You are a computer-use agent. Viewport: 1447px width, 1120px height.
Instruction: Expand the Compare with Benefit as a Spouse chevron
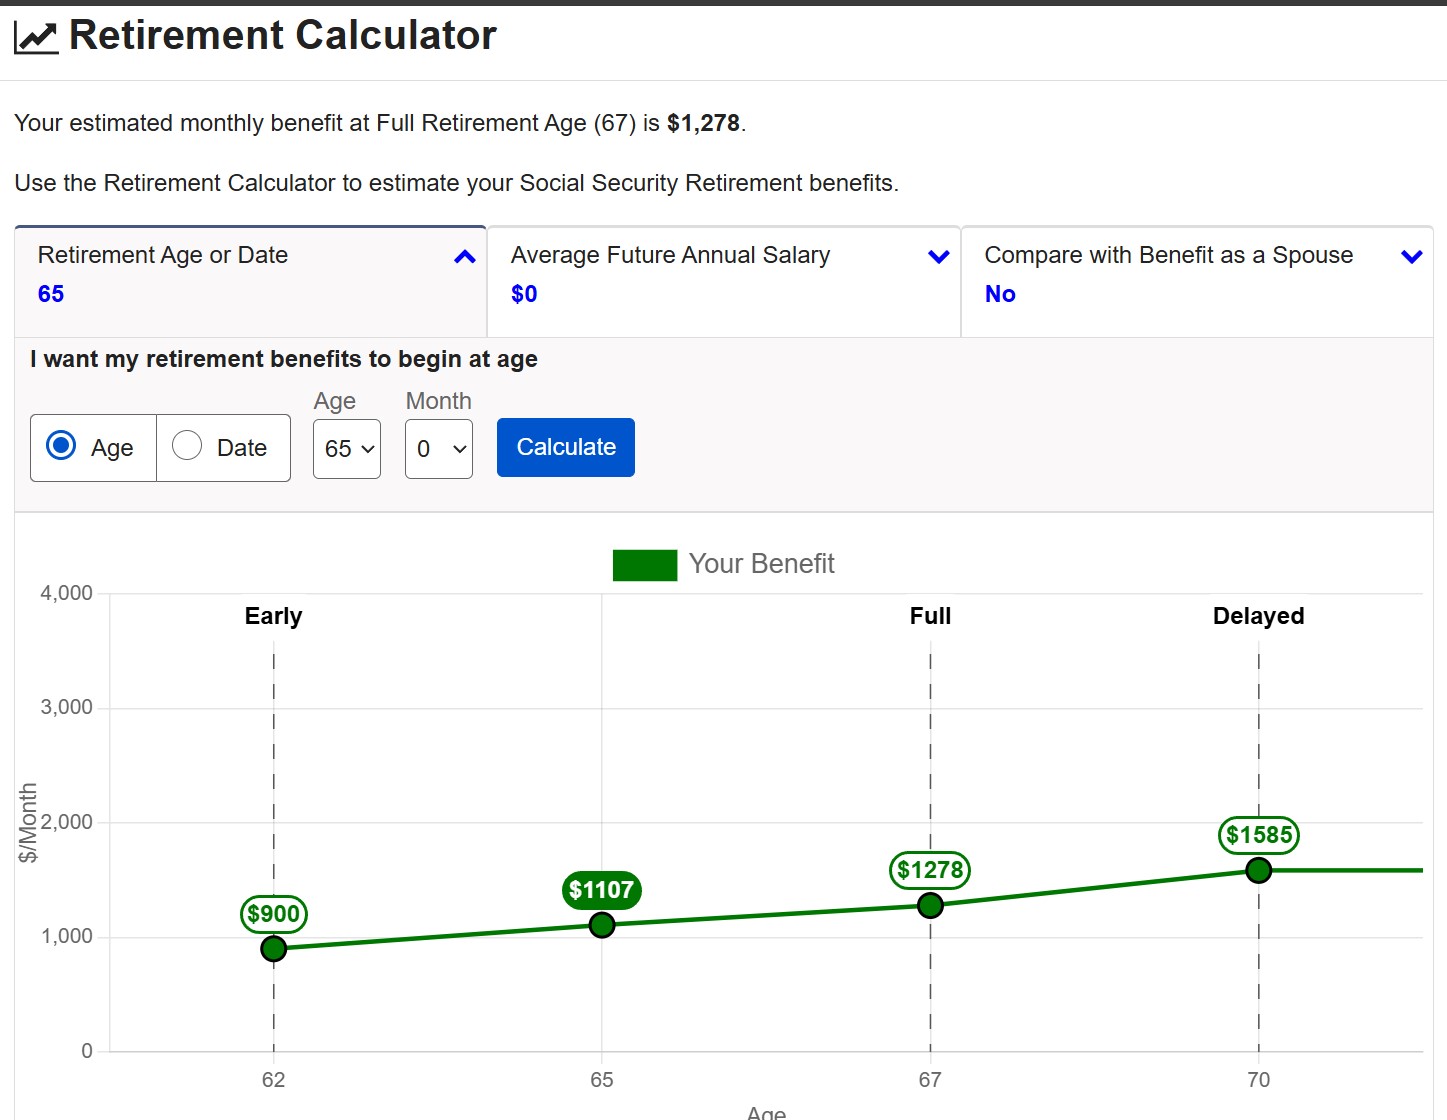pyautogui.click(x=1411, y=257)
